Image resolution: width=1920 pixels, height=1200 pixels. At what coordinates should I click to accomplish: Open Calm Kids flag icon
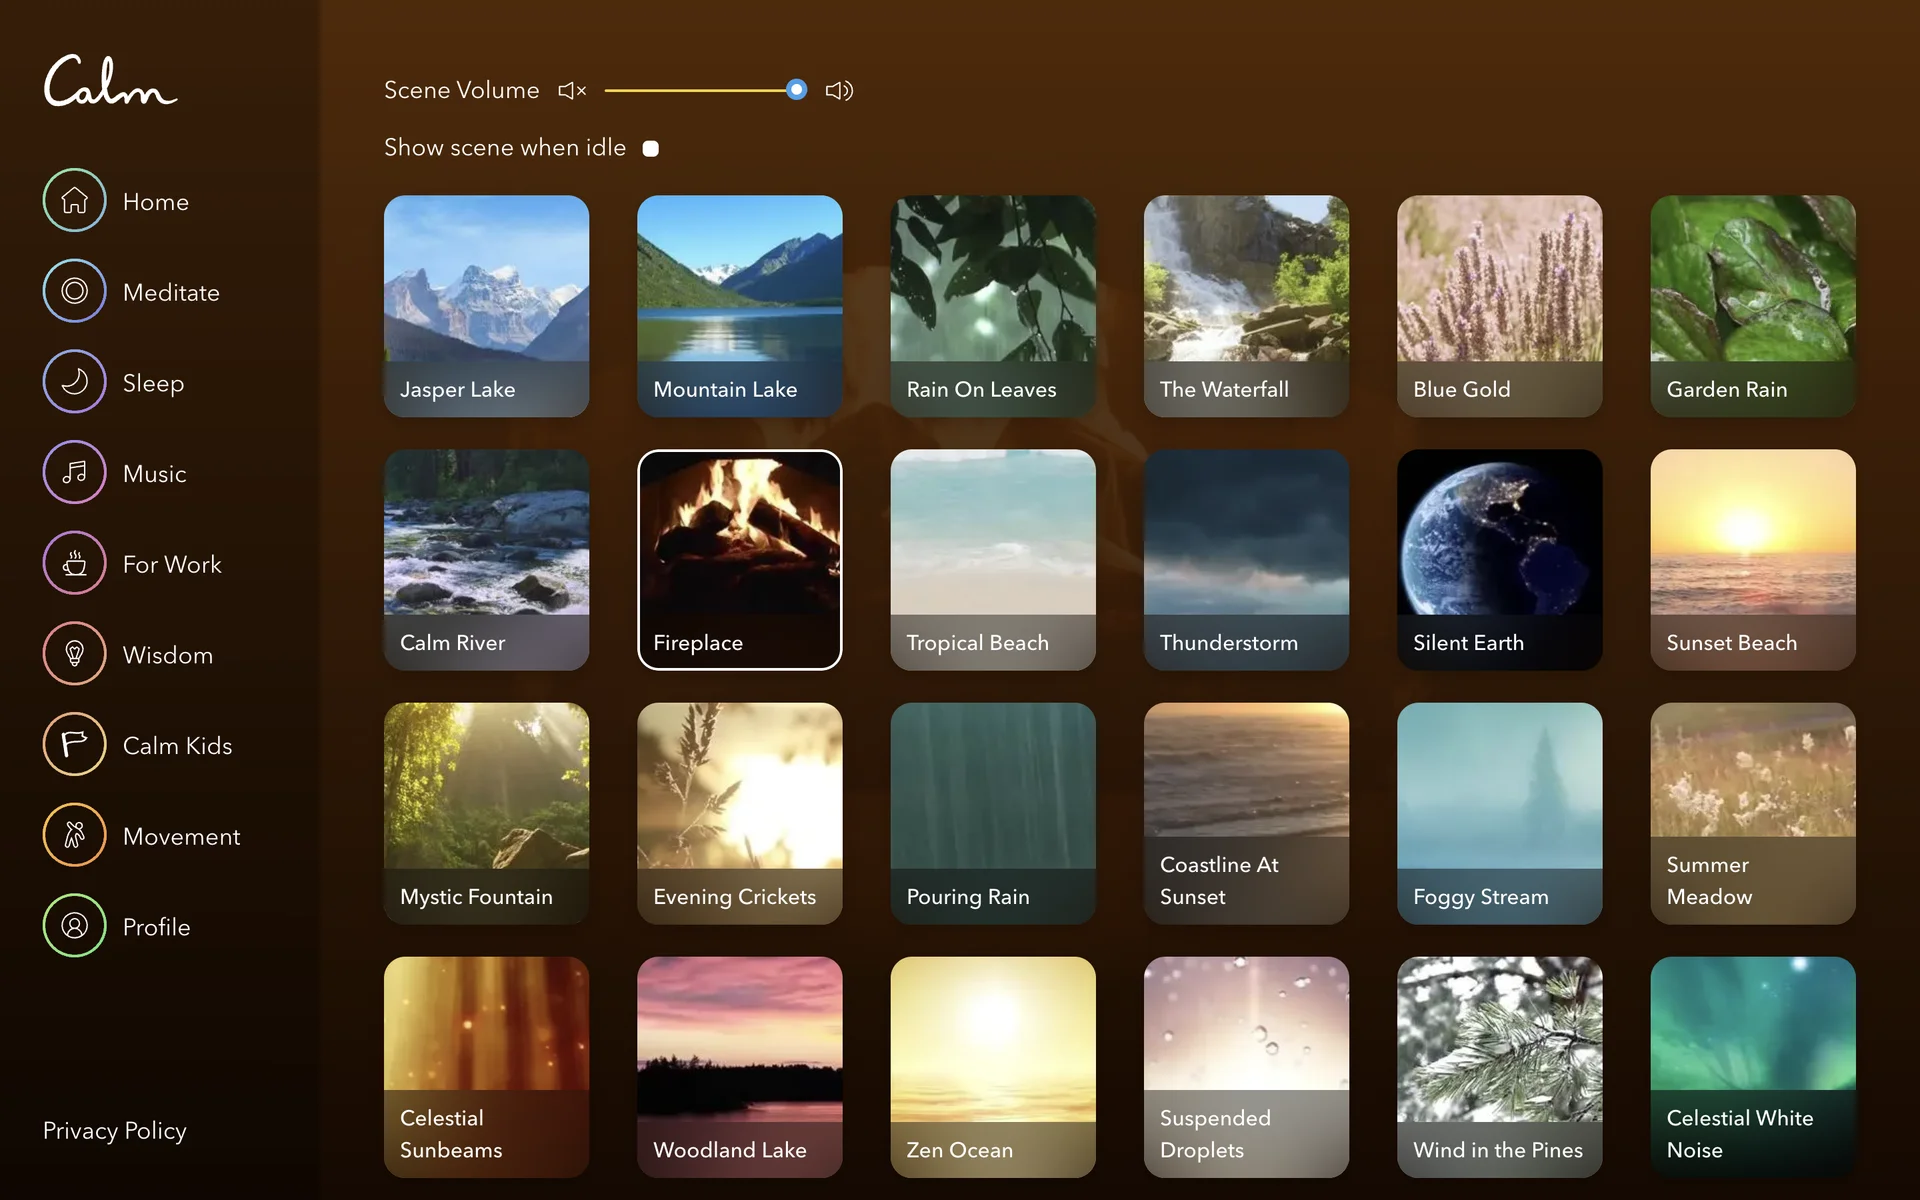click(74, 744)
